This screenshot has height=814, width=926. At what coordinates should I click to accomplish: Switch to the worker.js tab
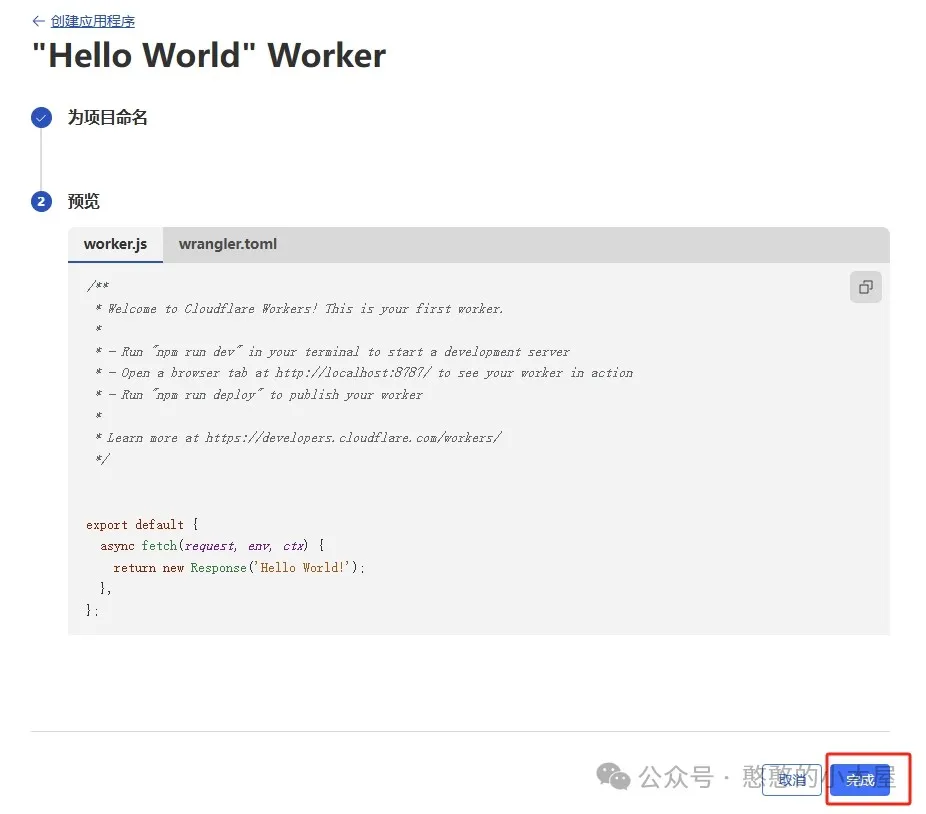coord(115,244)
